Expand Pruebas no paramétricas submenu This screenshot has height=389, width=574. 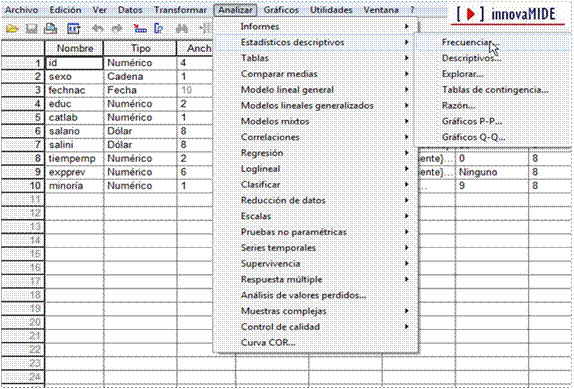316,232
